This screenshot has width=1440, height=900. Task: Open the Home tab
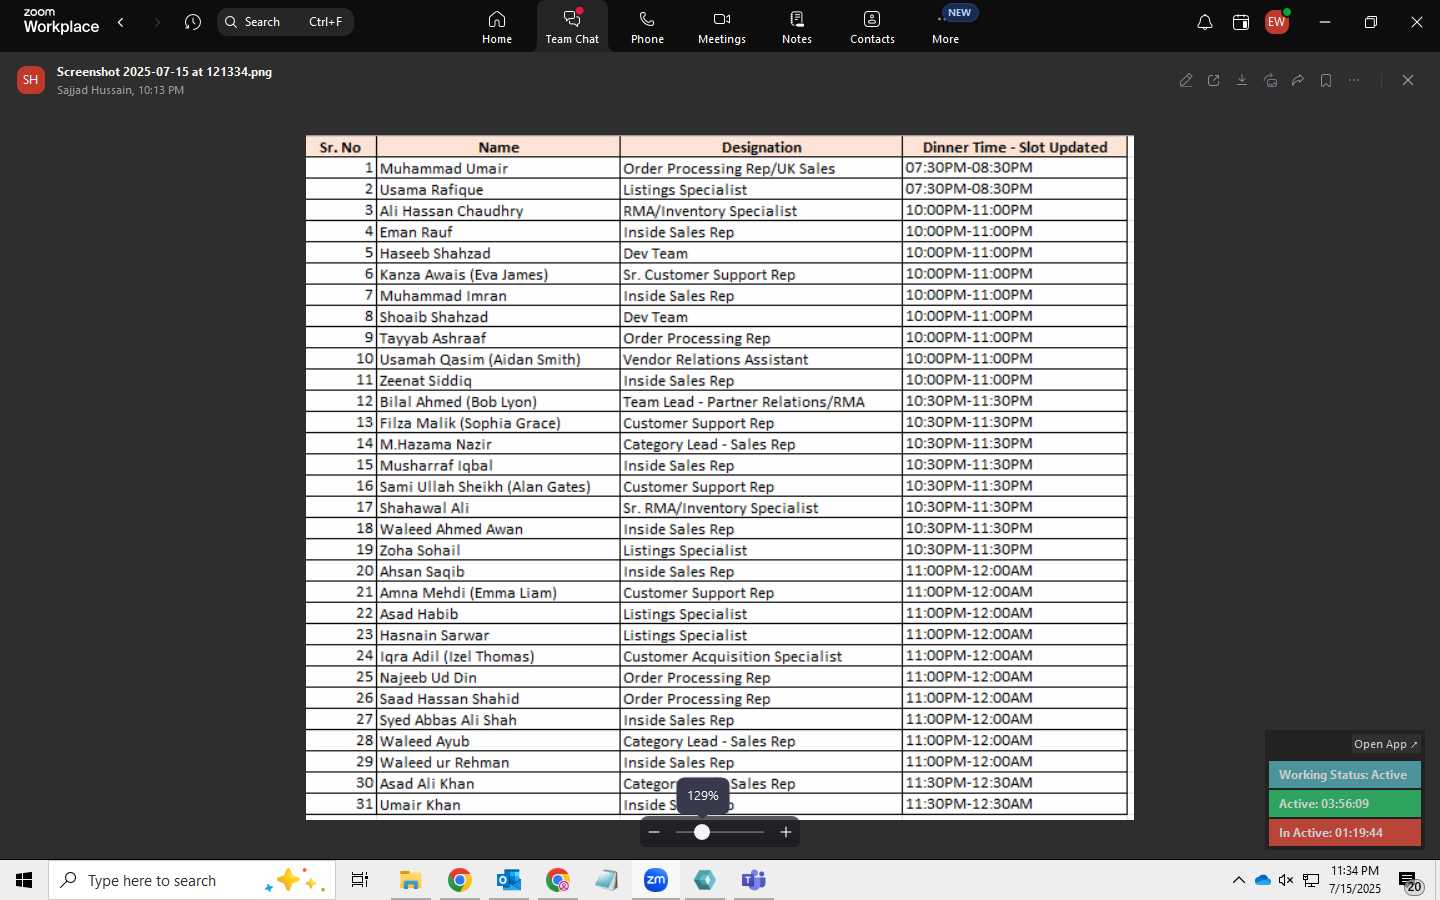tap(497, 27)
